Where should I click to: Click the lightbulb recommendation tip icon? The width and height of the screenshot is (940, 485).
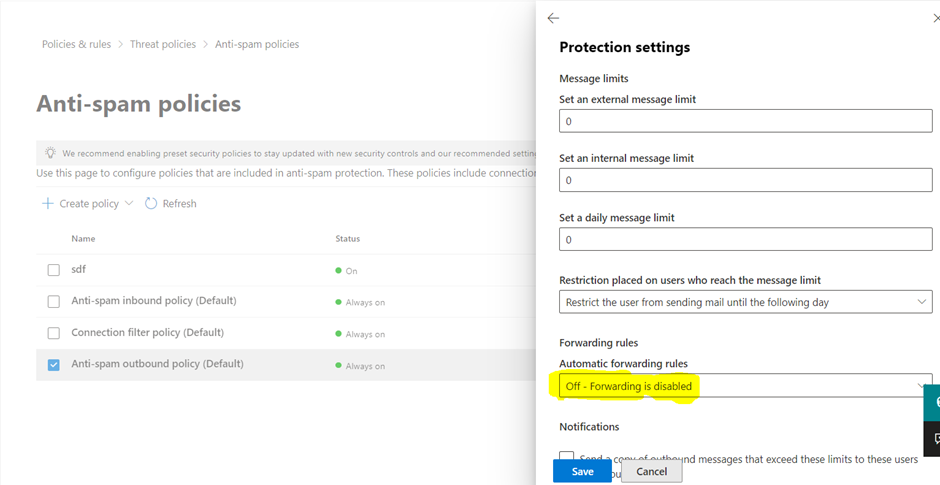click(x=50, y=153)
